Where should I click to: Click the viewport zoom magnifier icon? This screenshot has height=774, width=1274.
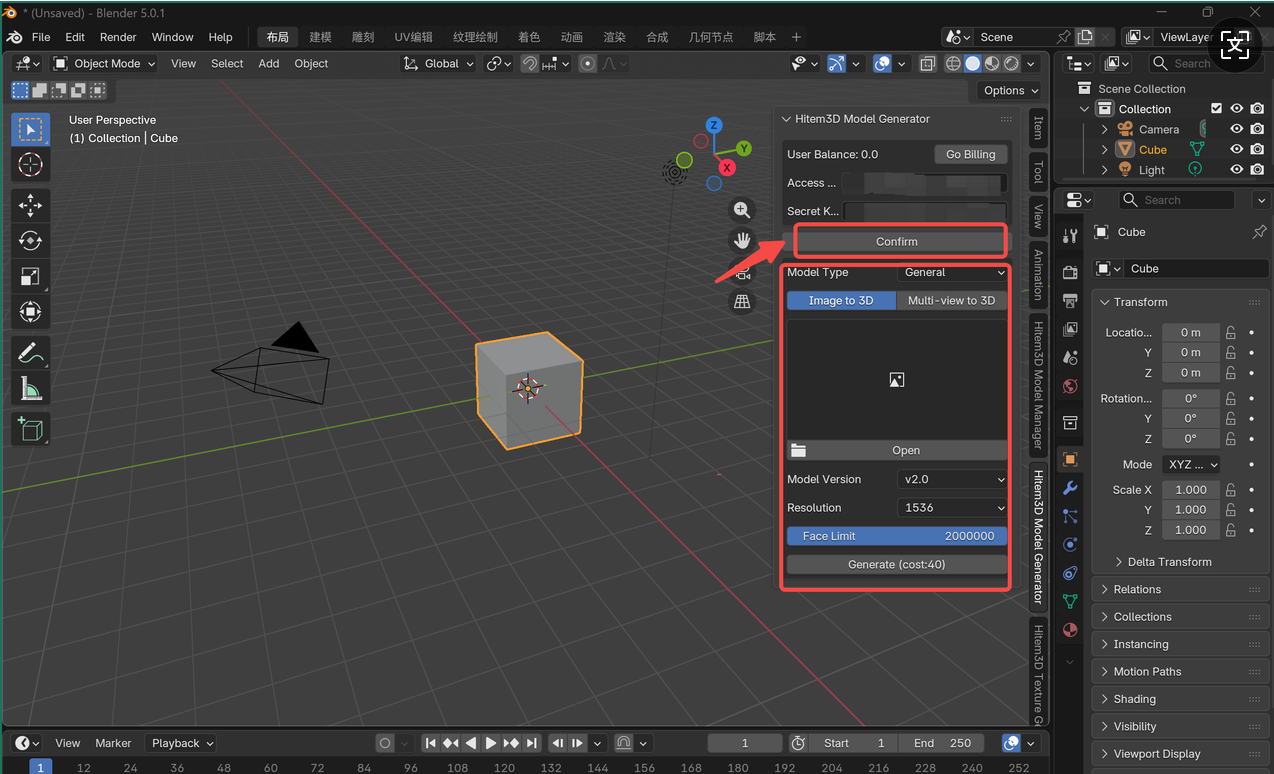742,210
